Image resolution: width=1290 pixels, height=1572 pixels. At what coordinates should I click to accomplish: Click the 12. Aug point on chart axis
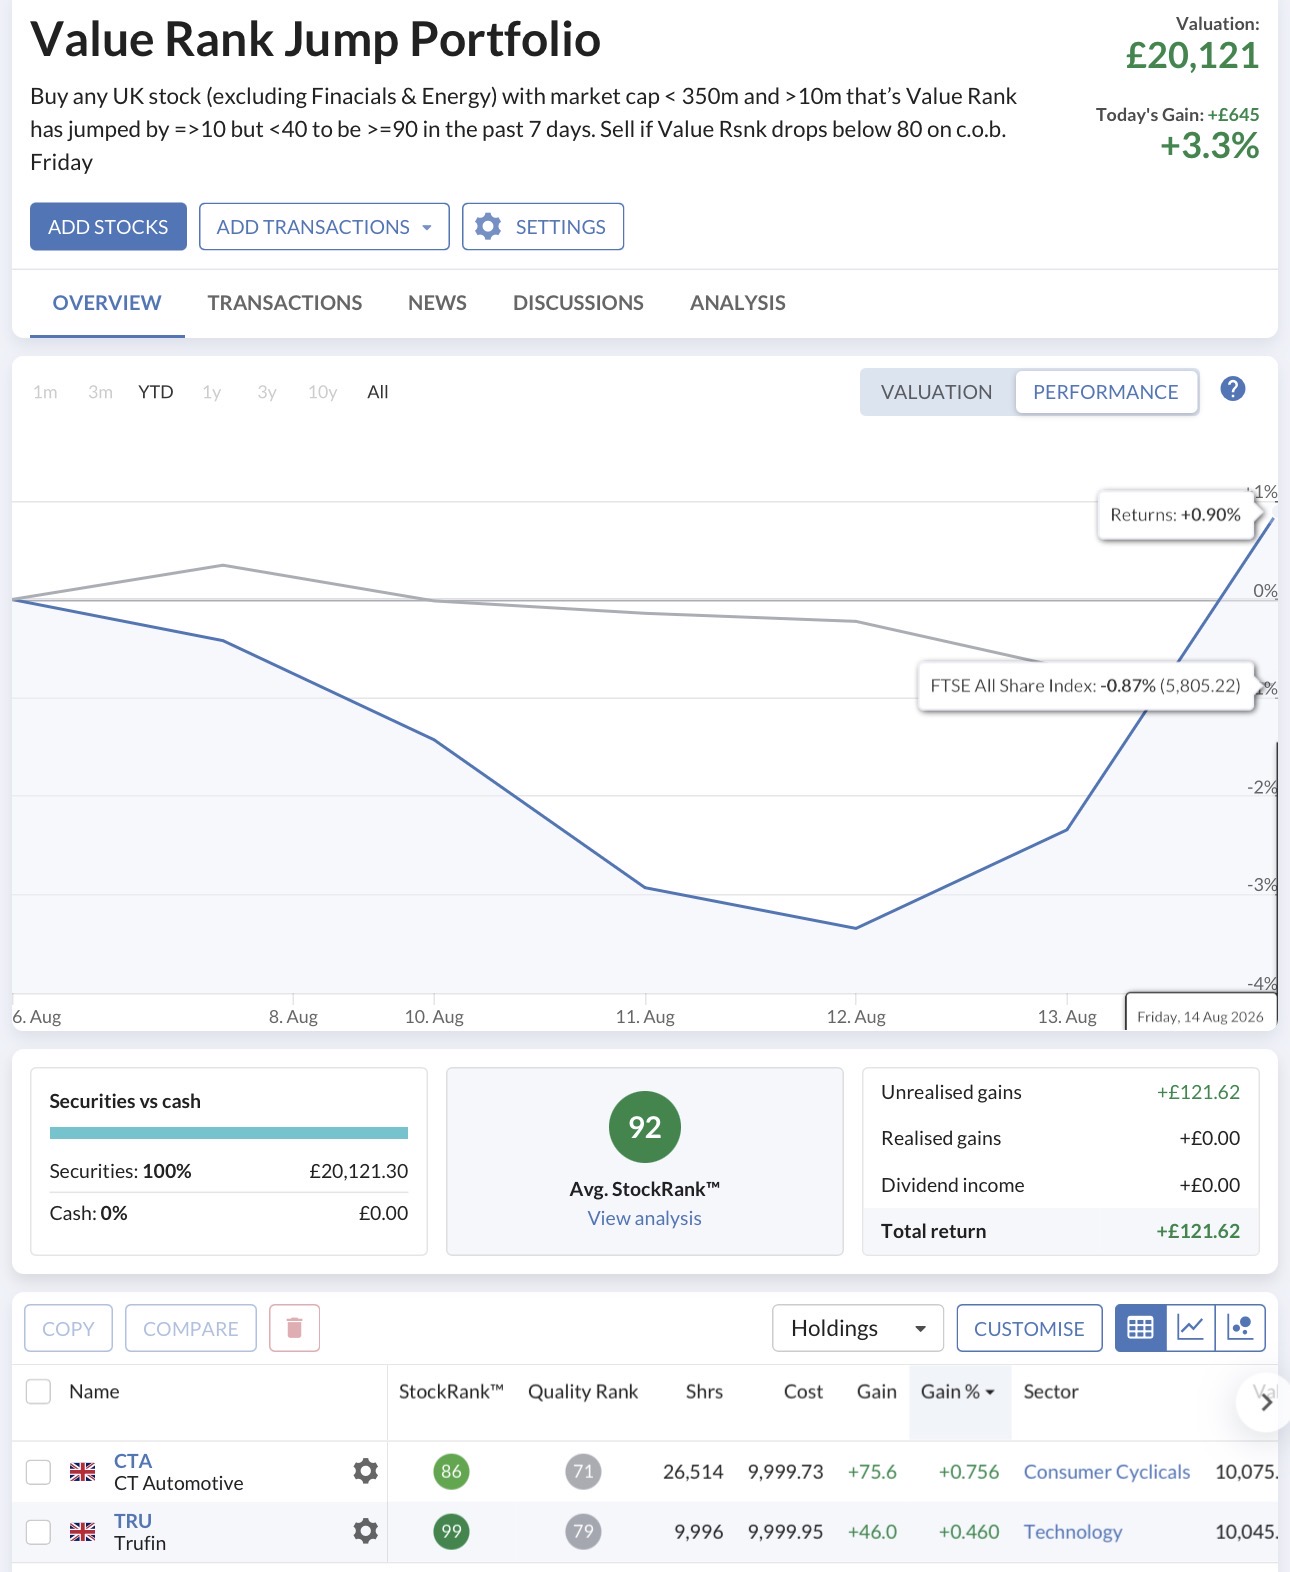pos(856,1017)
